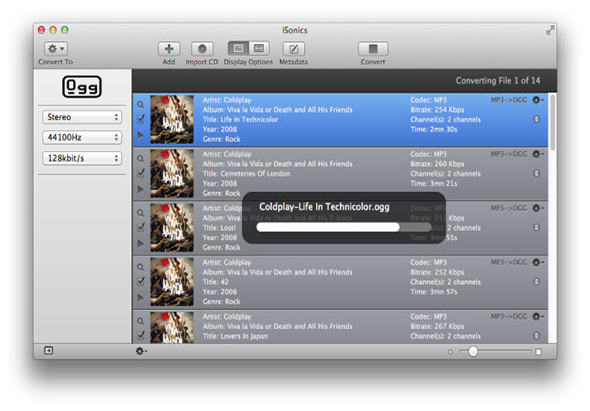Open gear menu for Cemeteries Of London row

click(537, 154)
